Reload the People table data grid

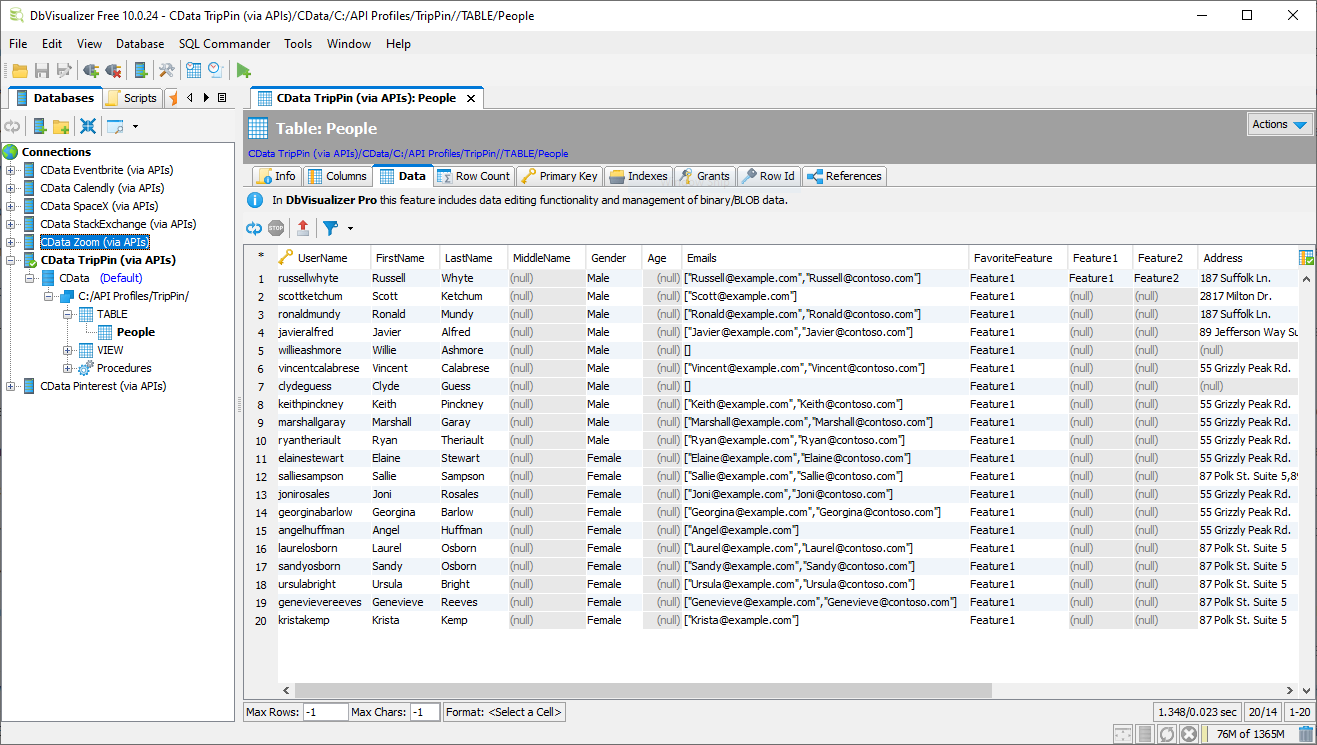pyautogui.click(x=254, y=228)
